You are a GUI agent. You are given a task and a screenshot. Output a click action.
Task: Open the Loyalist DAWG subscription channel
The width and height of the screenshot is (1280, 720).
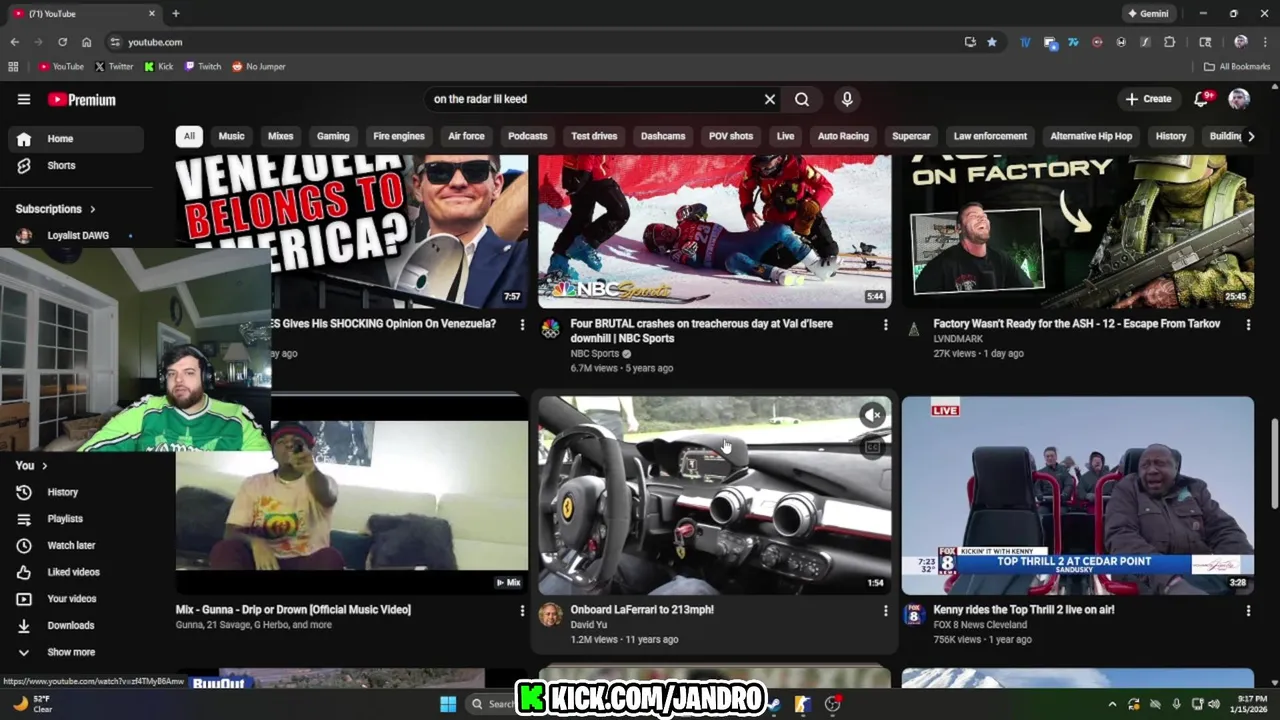click(x=76, y=236)
